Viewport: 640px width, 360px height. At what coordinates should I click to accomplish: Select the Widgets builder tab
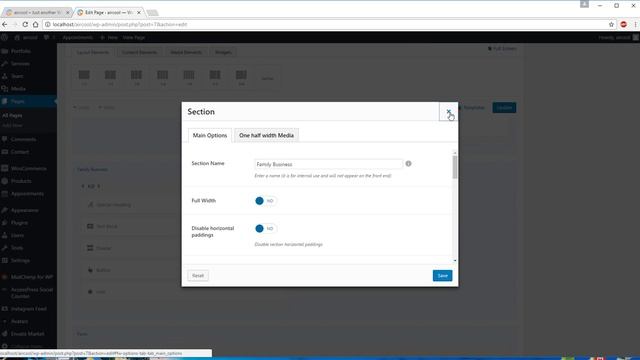223,52
